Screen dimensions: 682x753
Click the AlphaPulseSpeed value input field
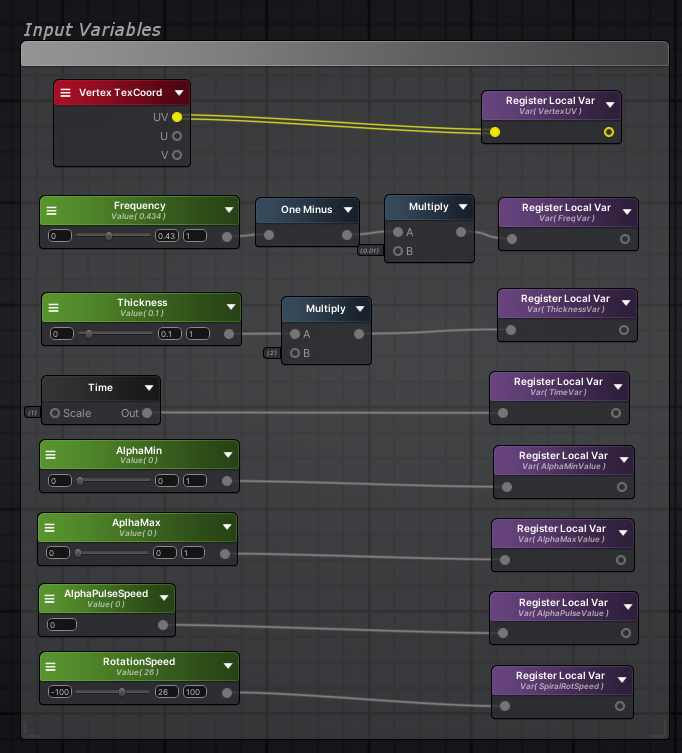[62, 625]
